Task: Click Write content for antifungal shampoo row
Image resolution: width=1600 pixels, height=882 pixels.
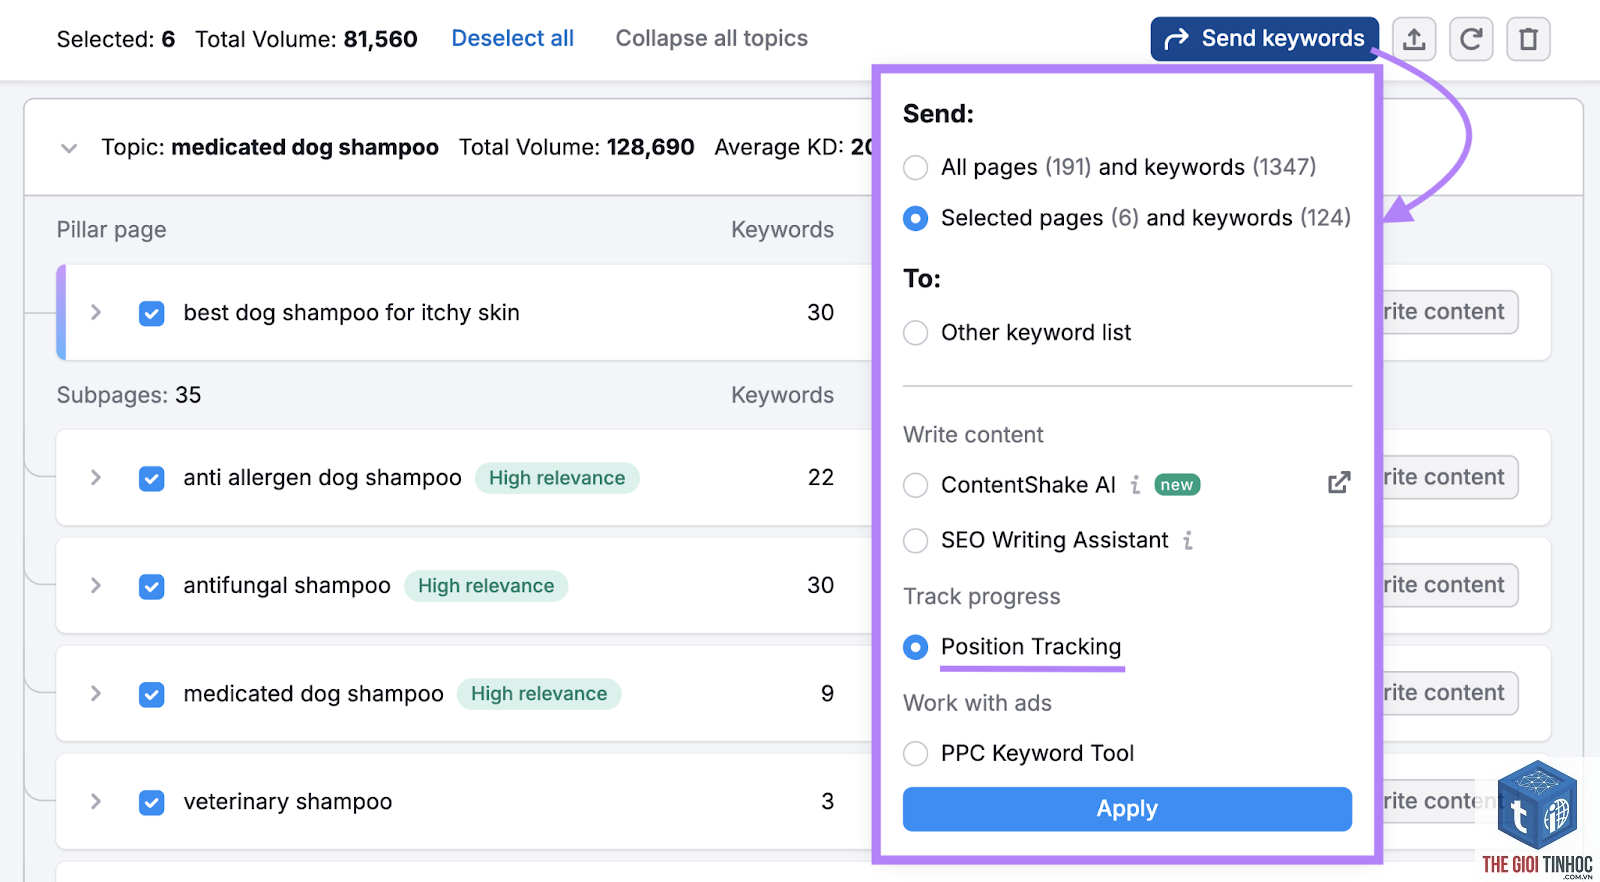Action: tap(1449, 585)
